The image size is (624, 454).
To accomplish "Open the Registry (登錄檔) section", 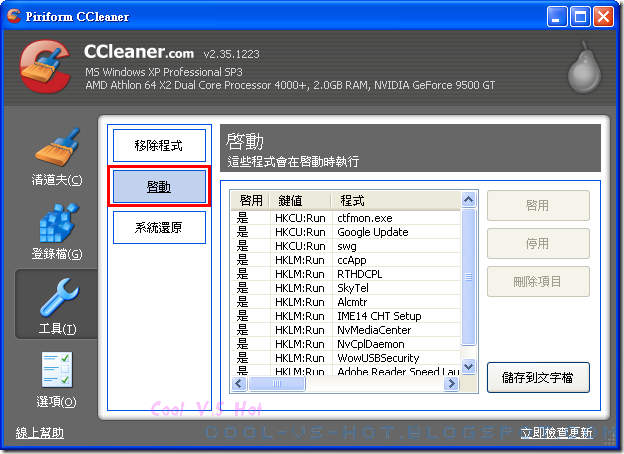I will tap(57, 231).
